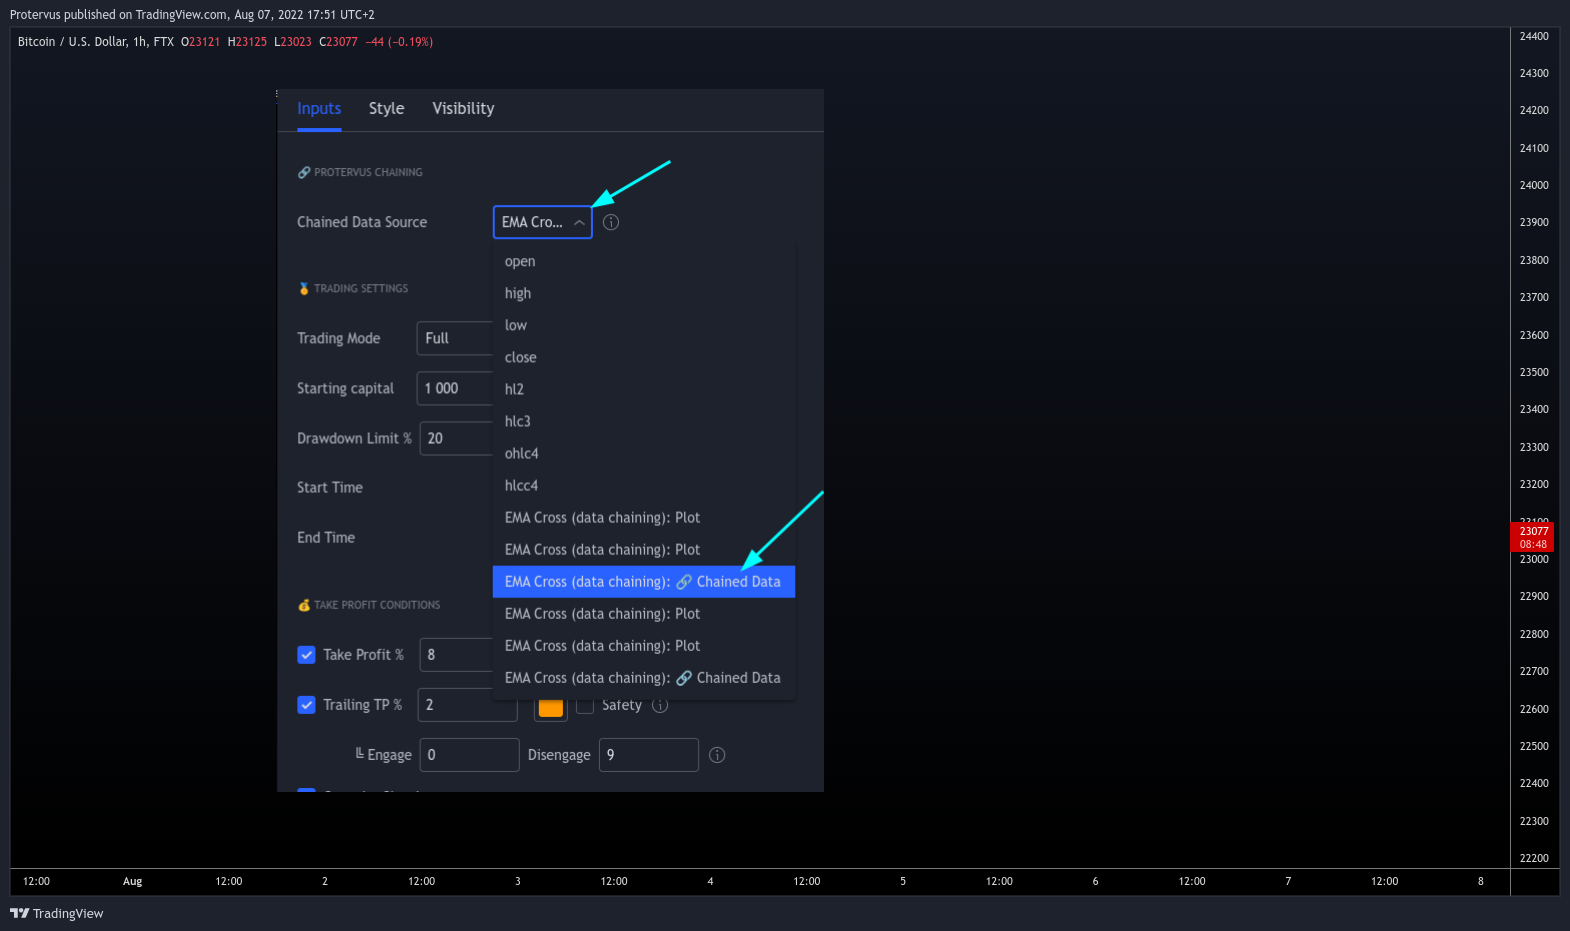Click 'Bitcoin / U.S. Dollar, 1h, FTX' title
The image size is (1570, 931).
96,42
